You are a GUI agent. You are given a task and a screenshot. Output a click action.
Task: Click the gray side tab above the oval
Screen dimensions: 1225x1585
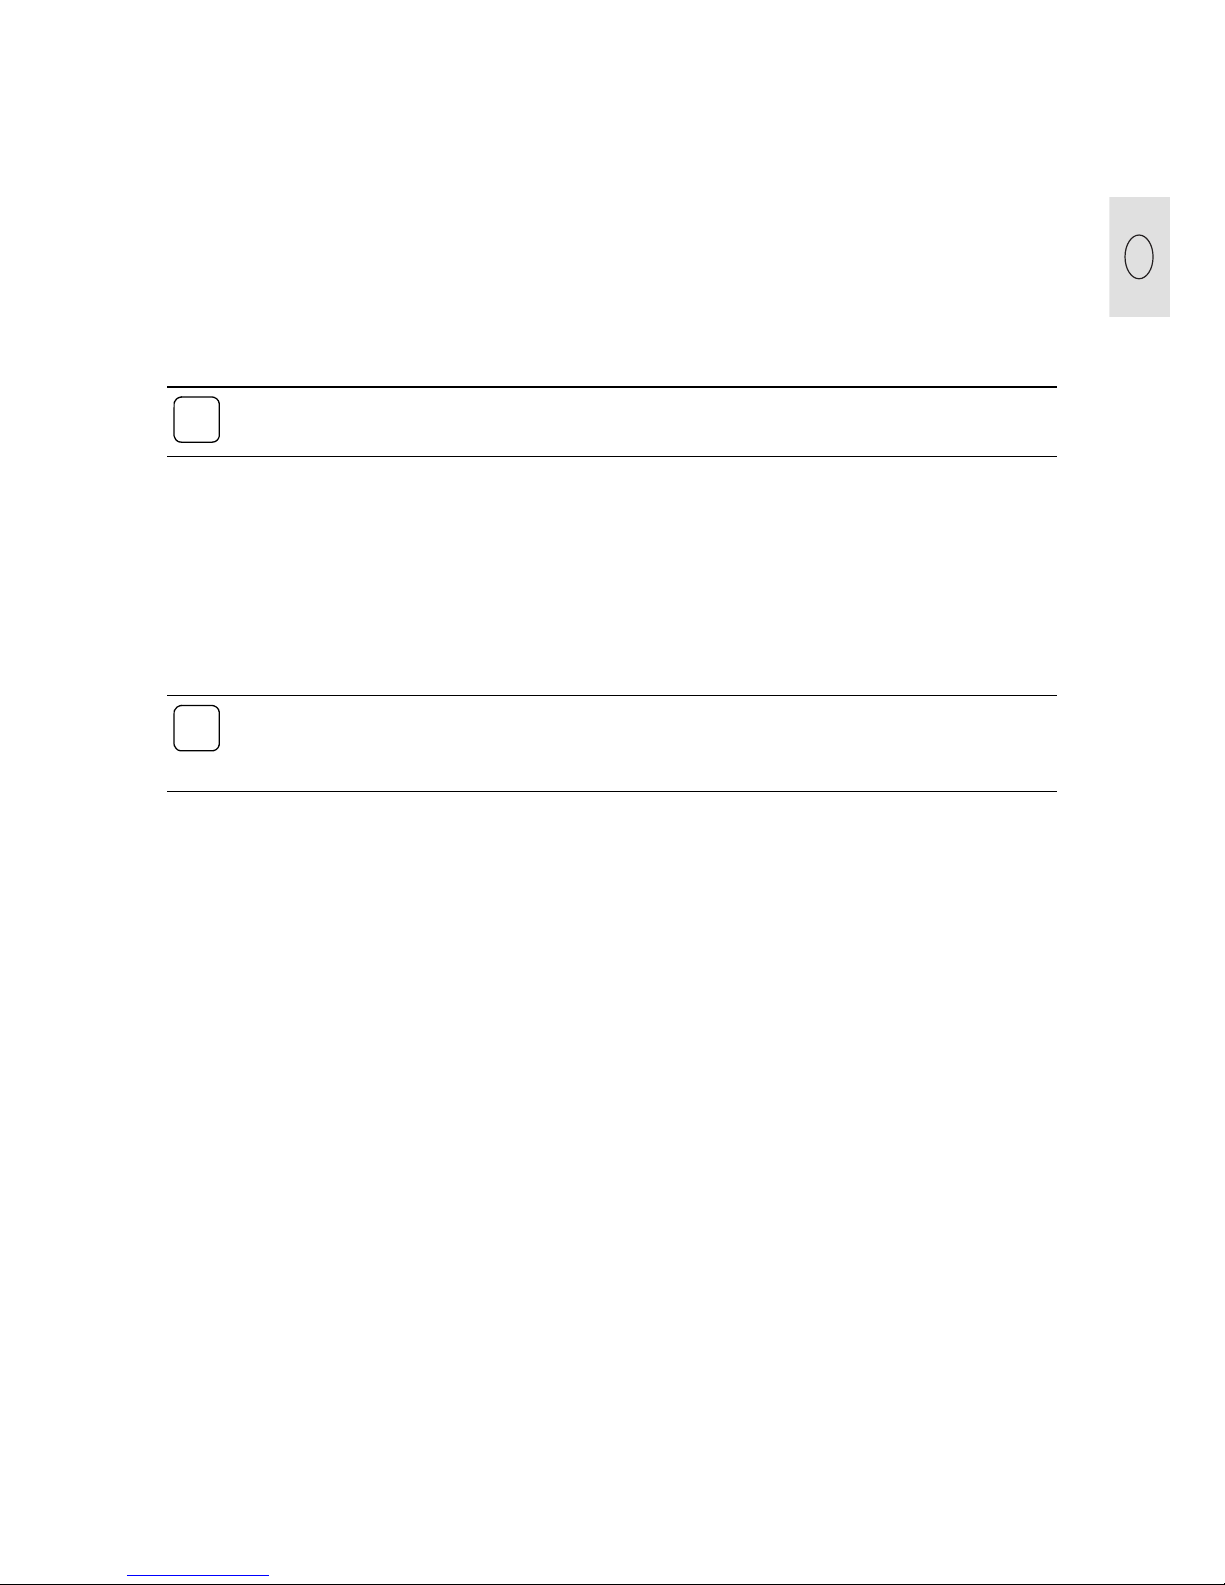pos(1139,215)
